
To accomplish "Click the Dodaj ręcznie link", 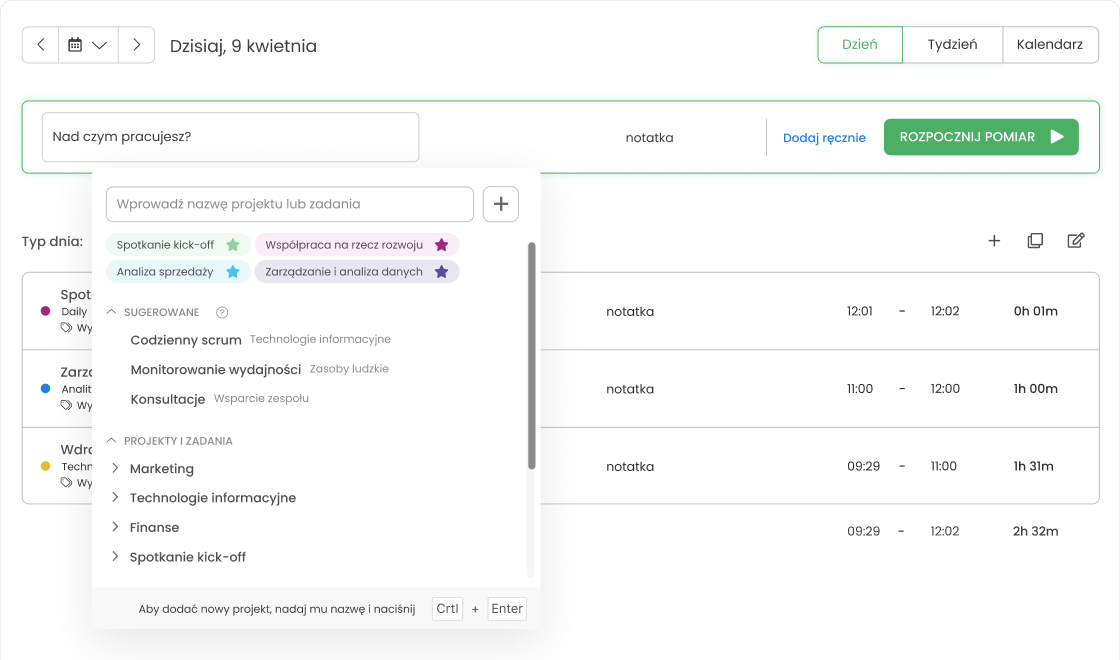I will [824, 138].
